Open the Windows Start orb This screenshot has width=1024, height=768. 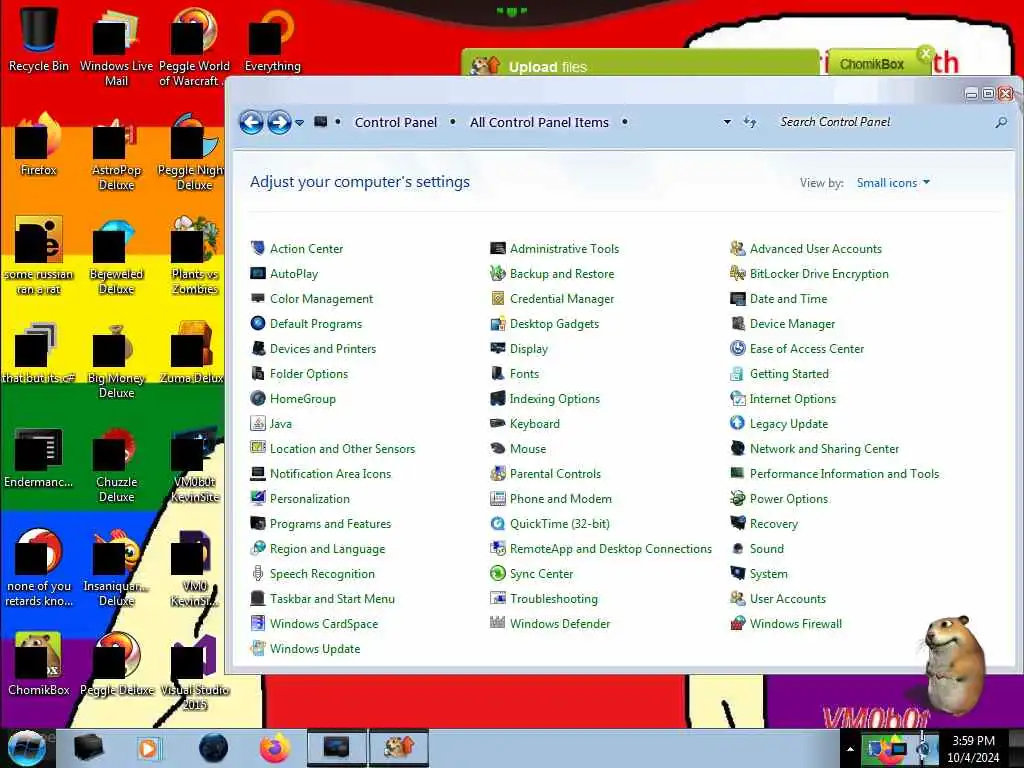[27, 748]
